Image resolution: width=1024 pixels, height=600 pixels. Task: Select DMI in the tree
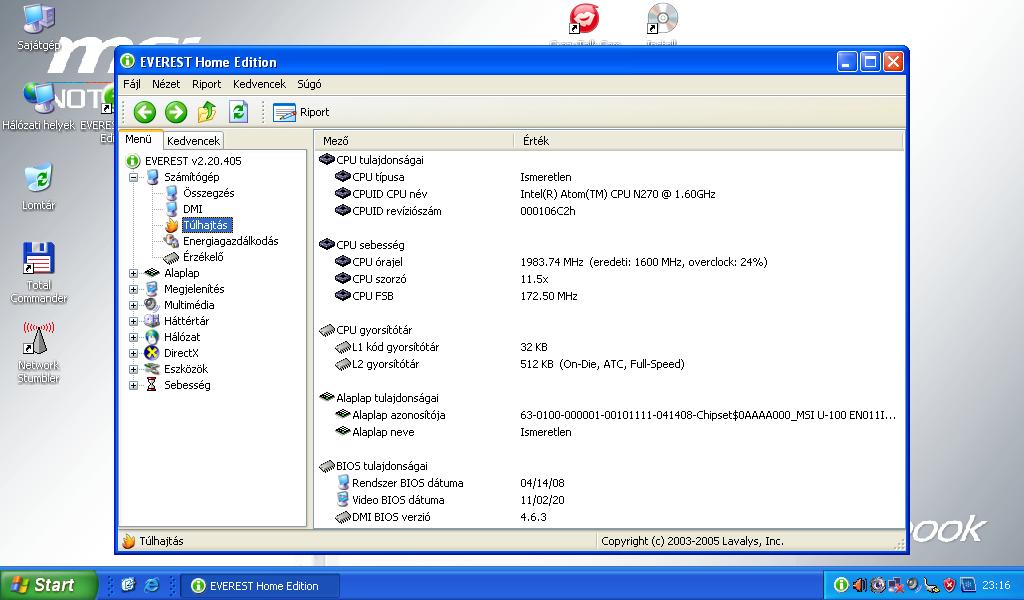click(193, 209)
